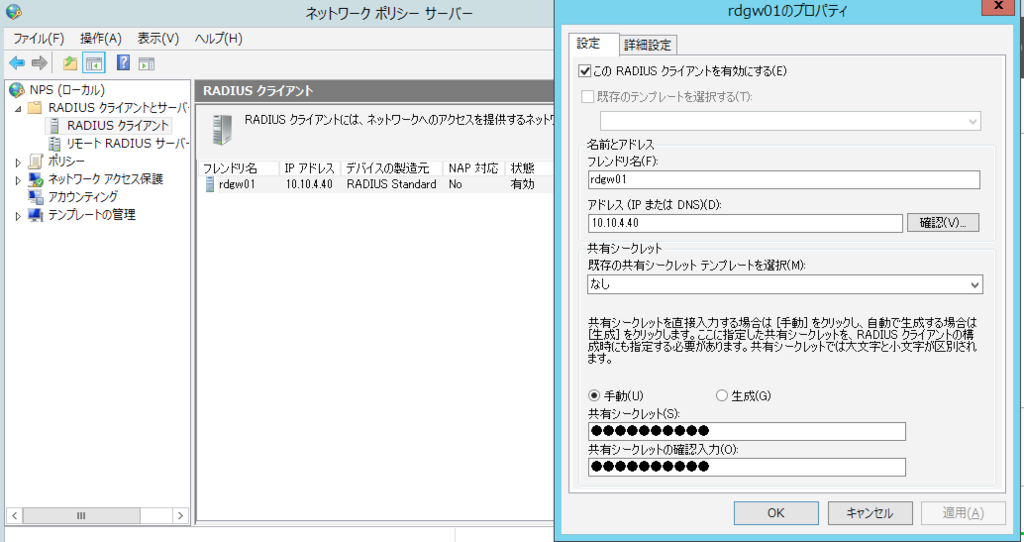This screenshot has height=542, width=1024.
Task: Click the アドレス (IP または DNS) field
Action: click(745, 223)
